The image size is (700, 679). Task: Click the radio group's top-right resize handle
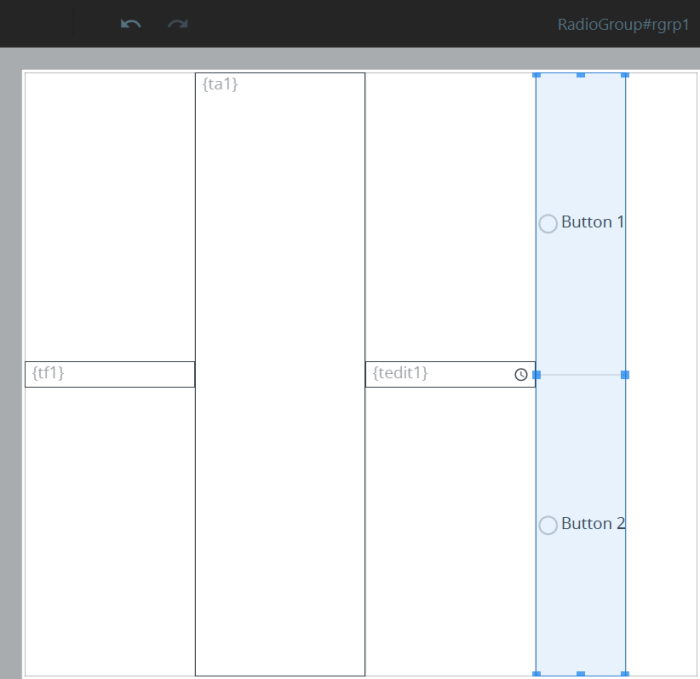pyautogui.click(x=625, y=74)
